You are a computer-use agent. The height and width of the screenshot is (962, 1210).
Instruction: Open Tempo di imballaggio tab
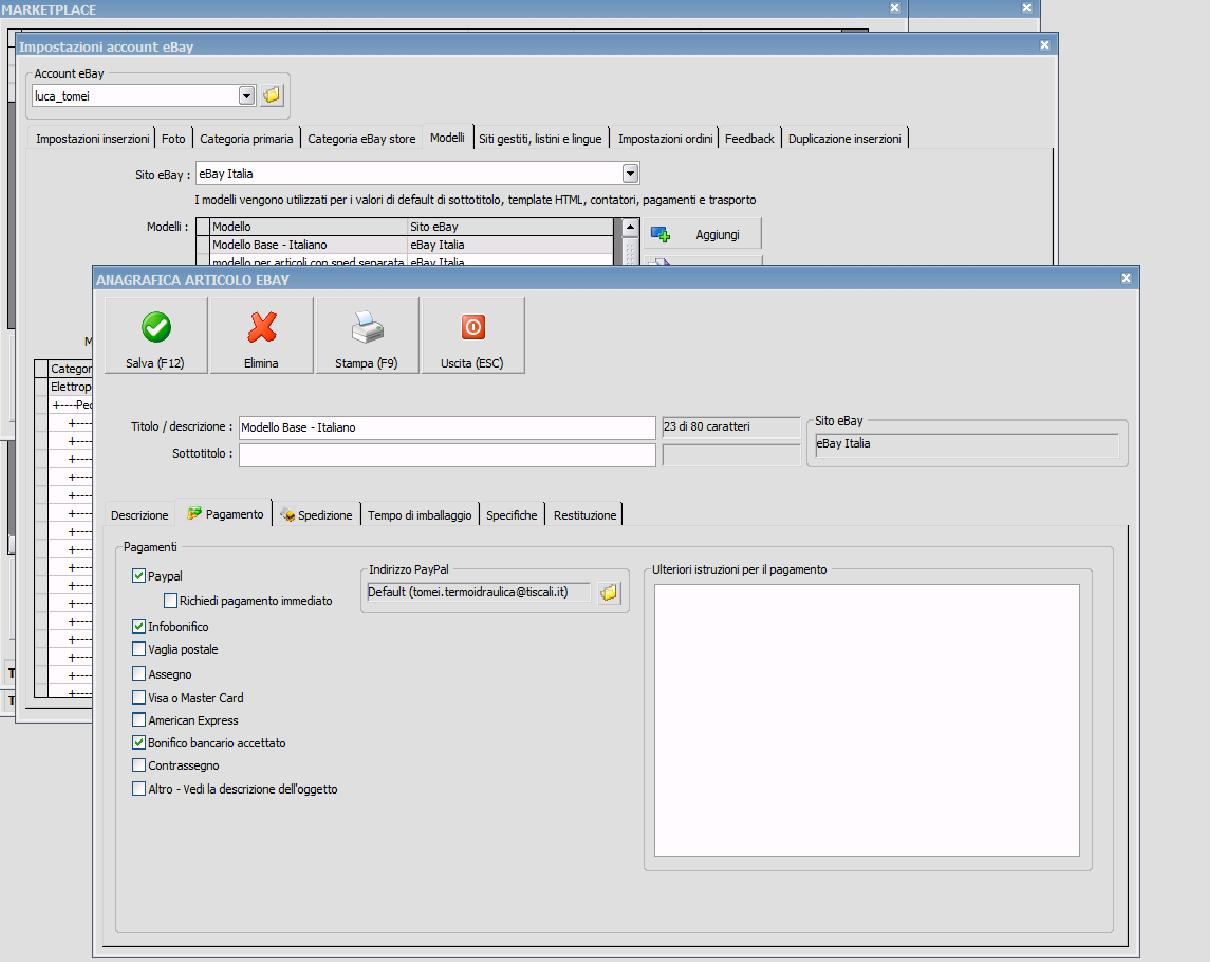[x=420, y=515]
